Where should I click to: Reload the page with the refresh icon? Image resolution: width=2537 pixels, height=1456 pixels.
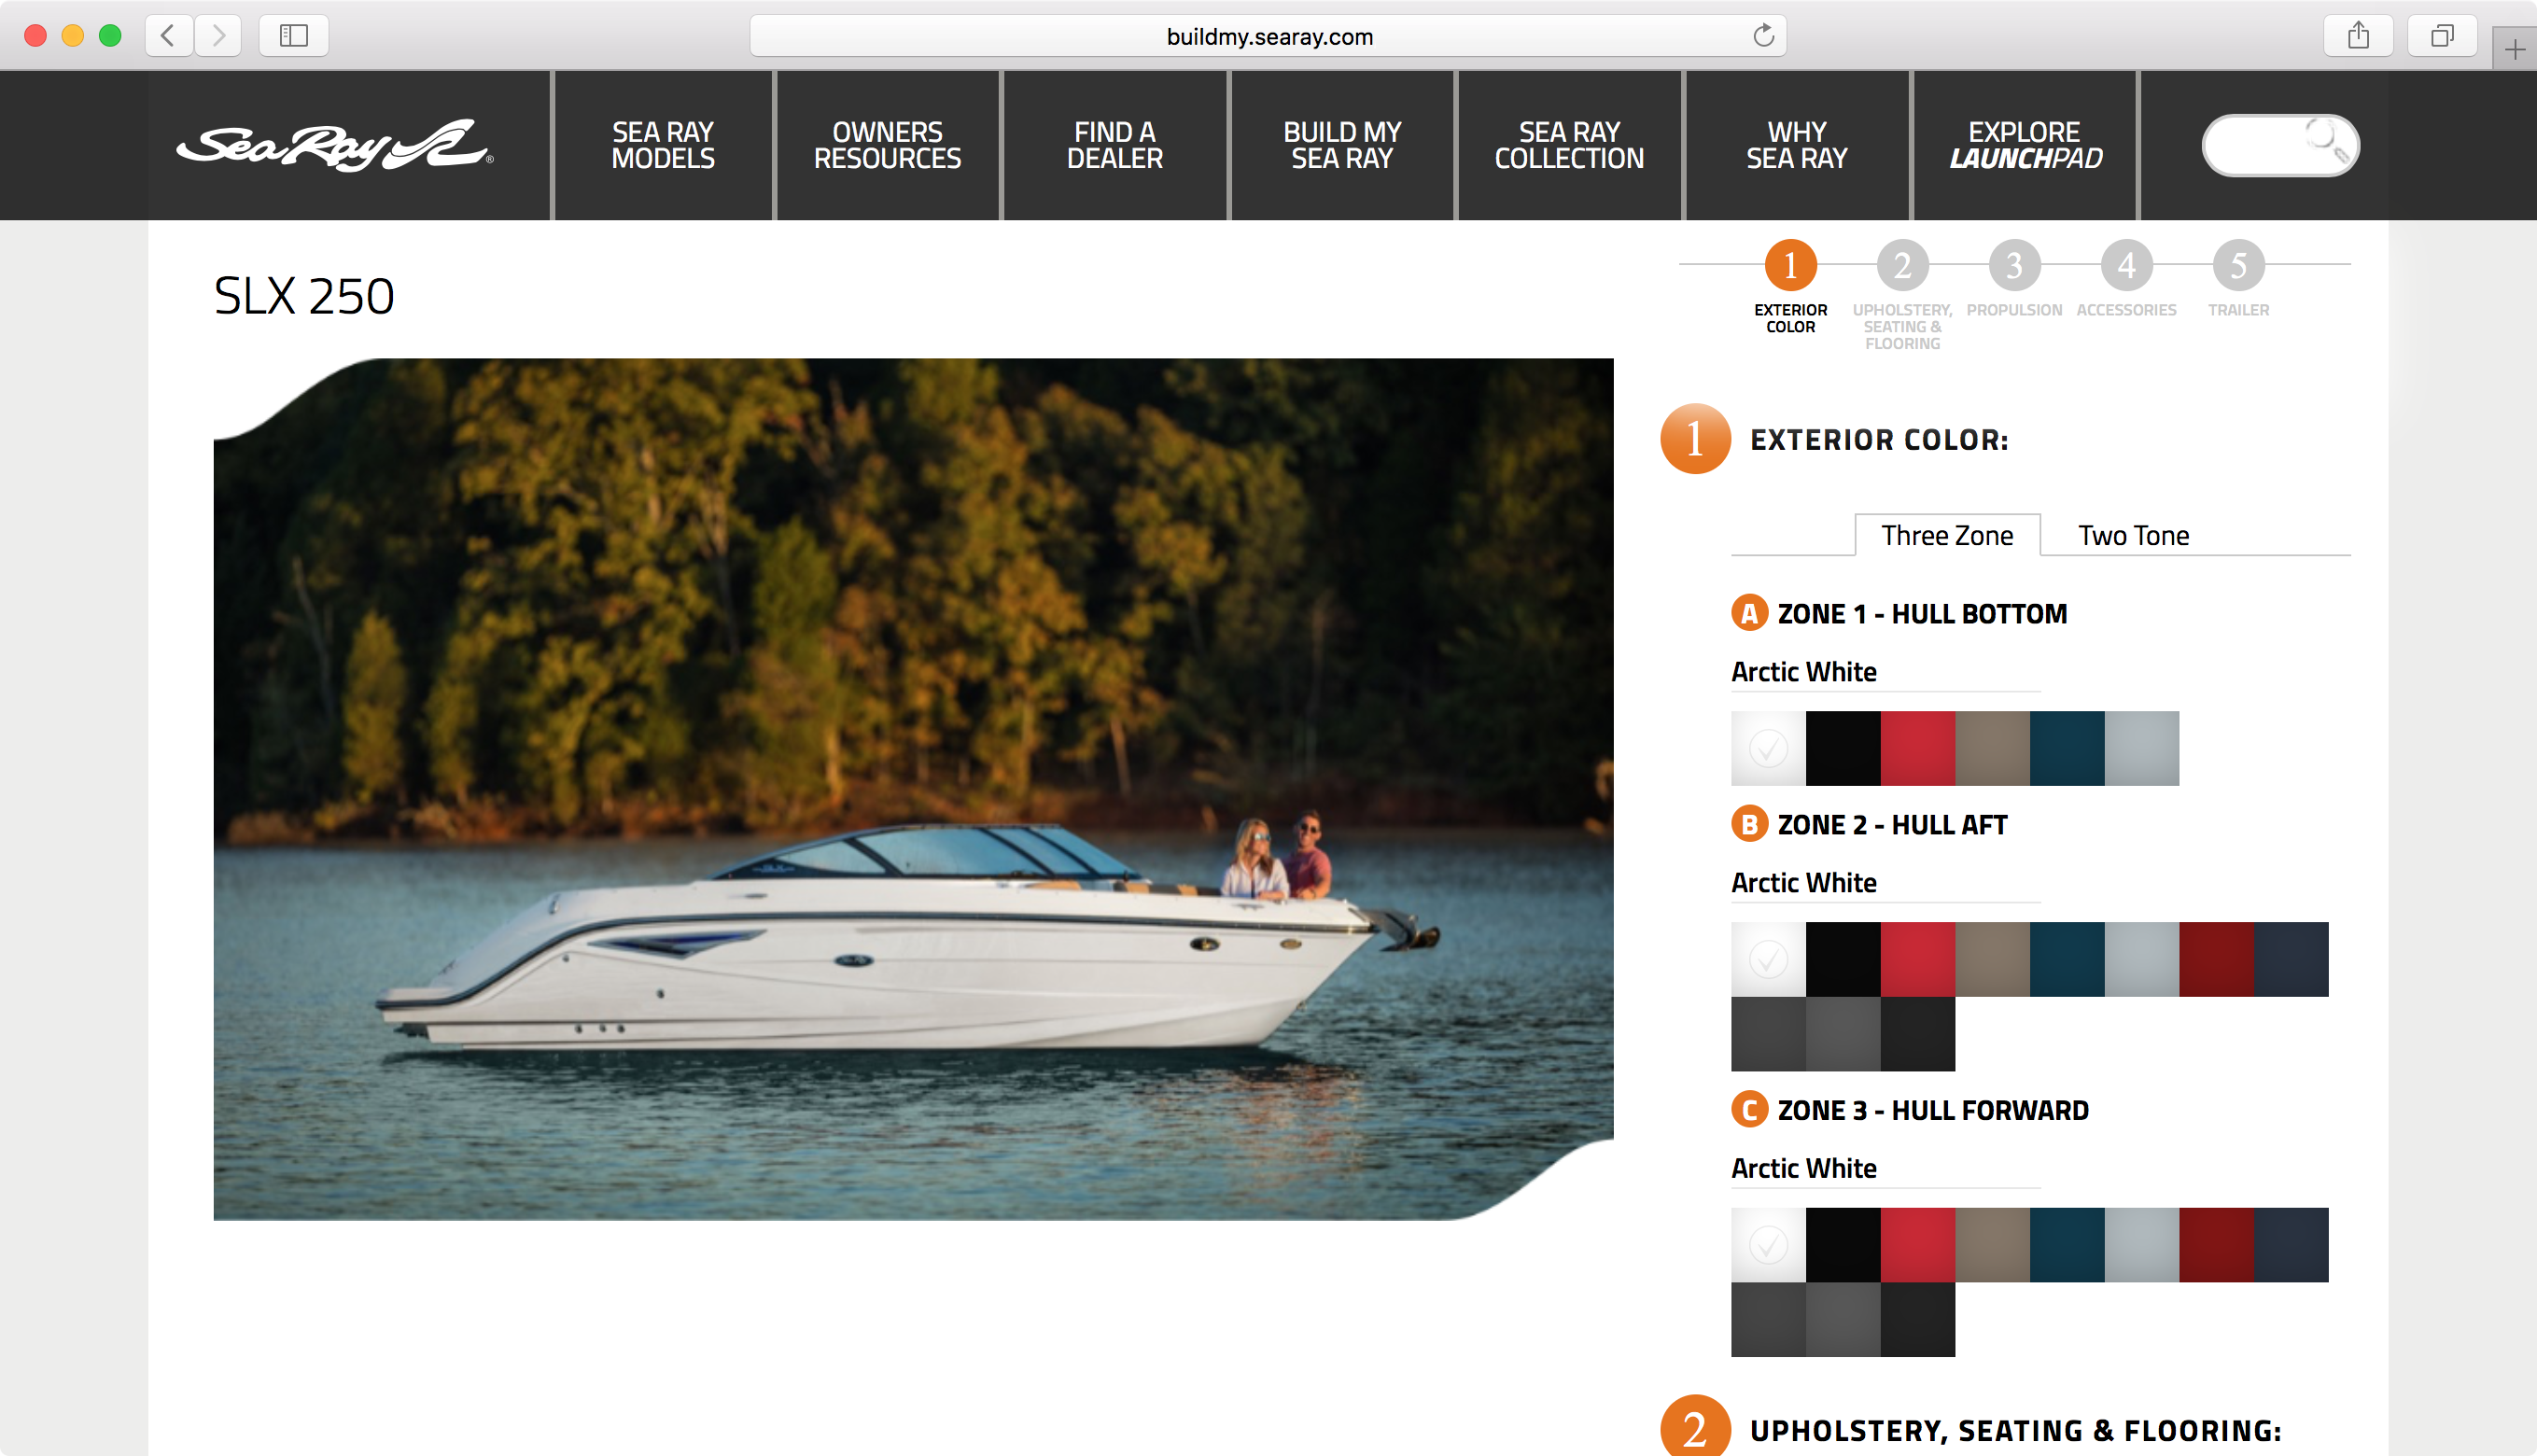click(1763, 36)
